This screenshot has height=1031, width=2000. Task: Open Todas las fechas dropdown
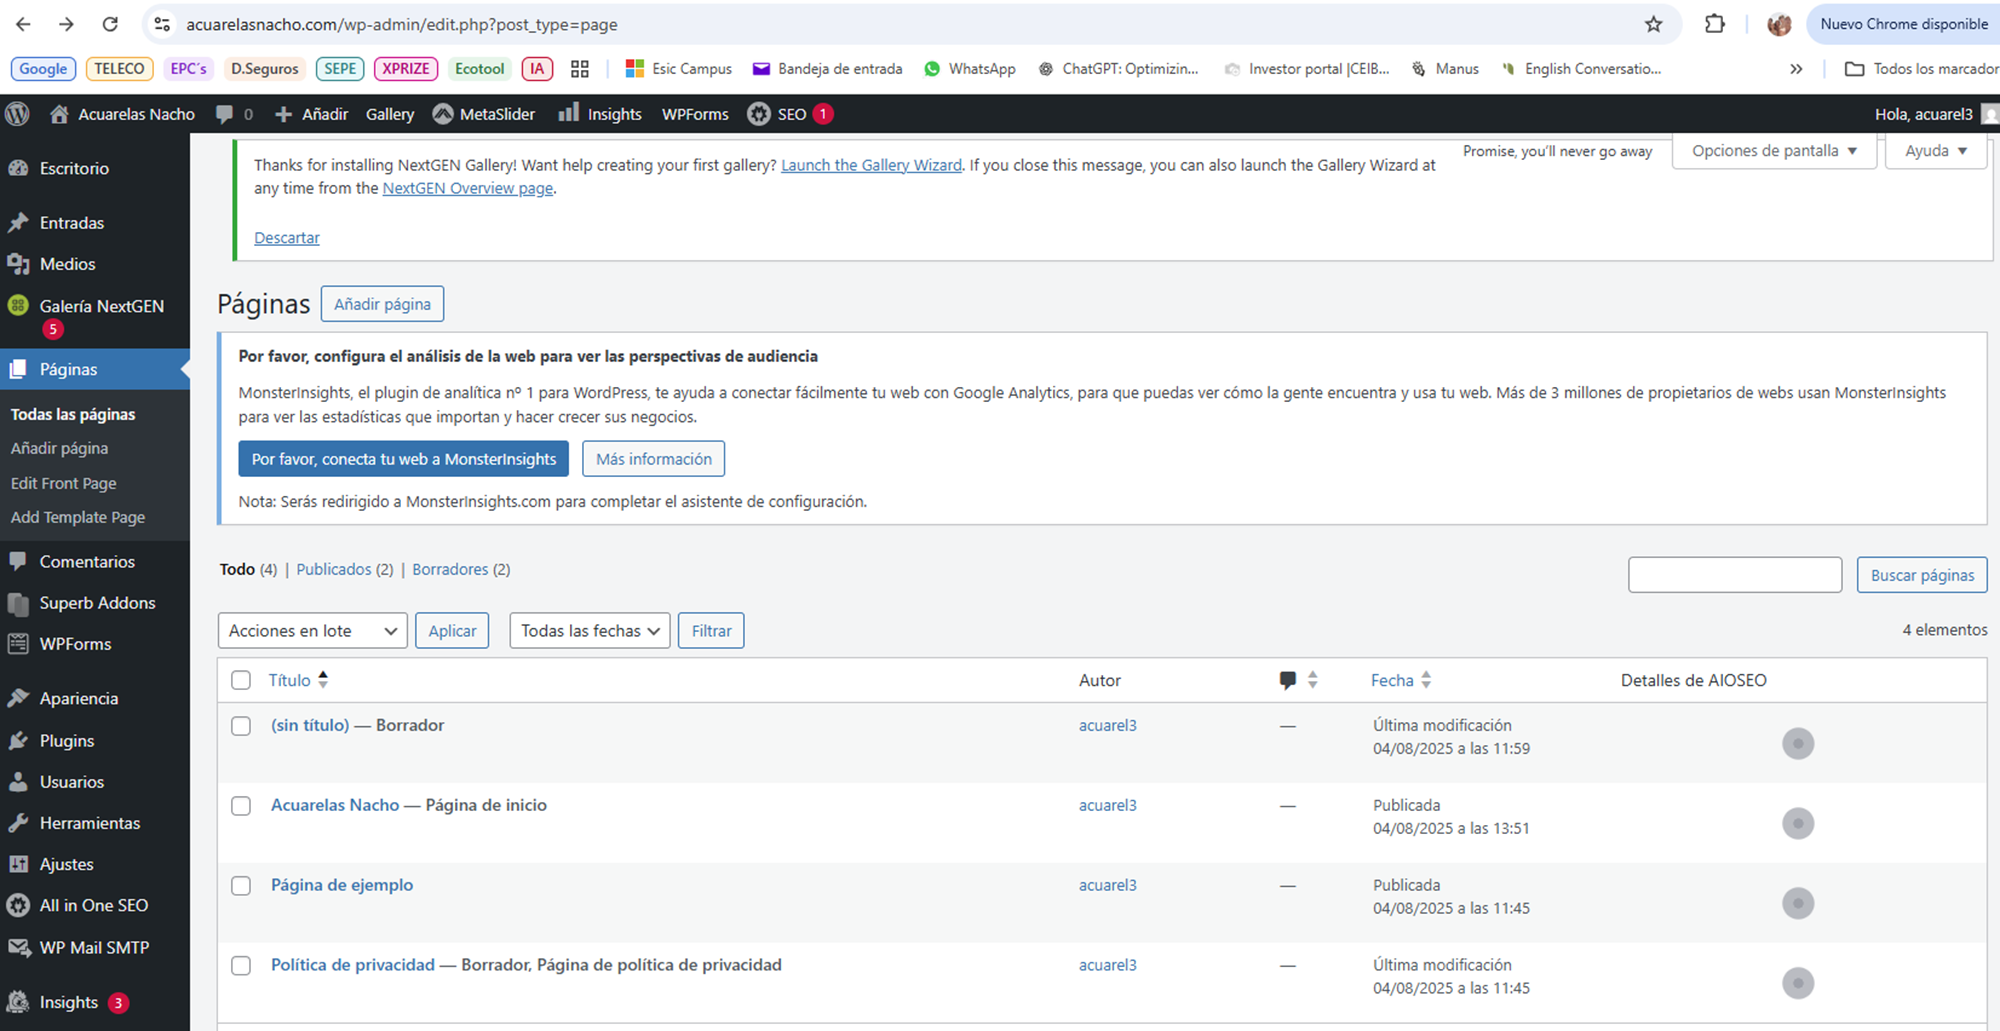[590, 631]
